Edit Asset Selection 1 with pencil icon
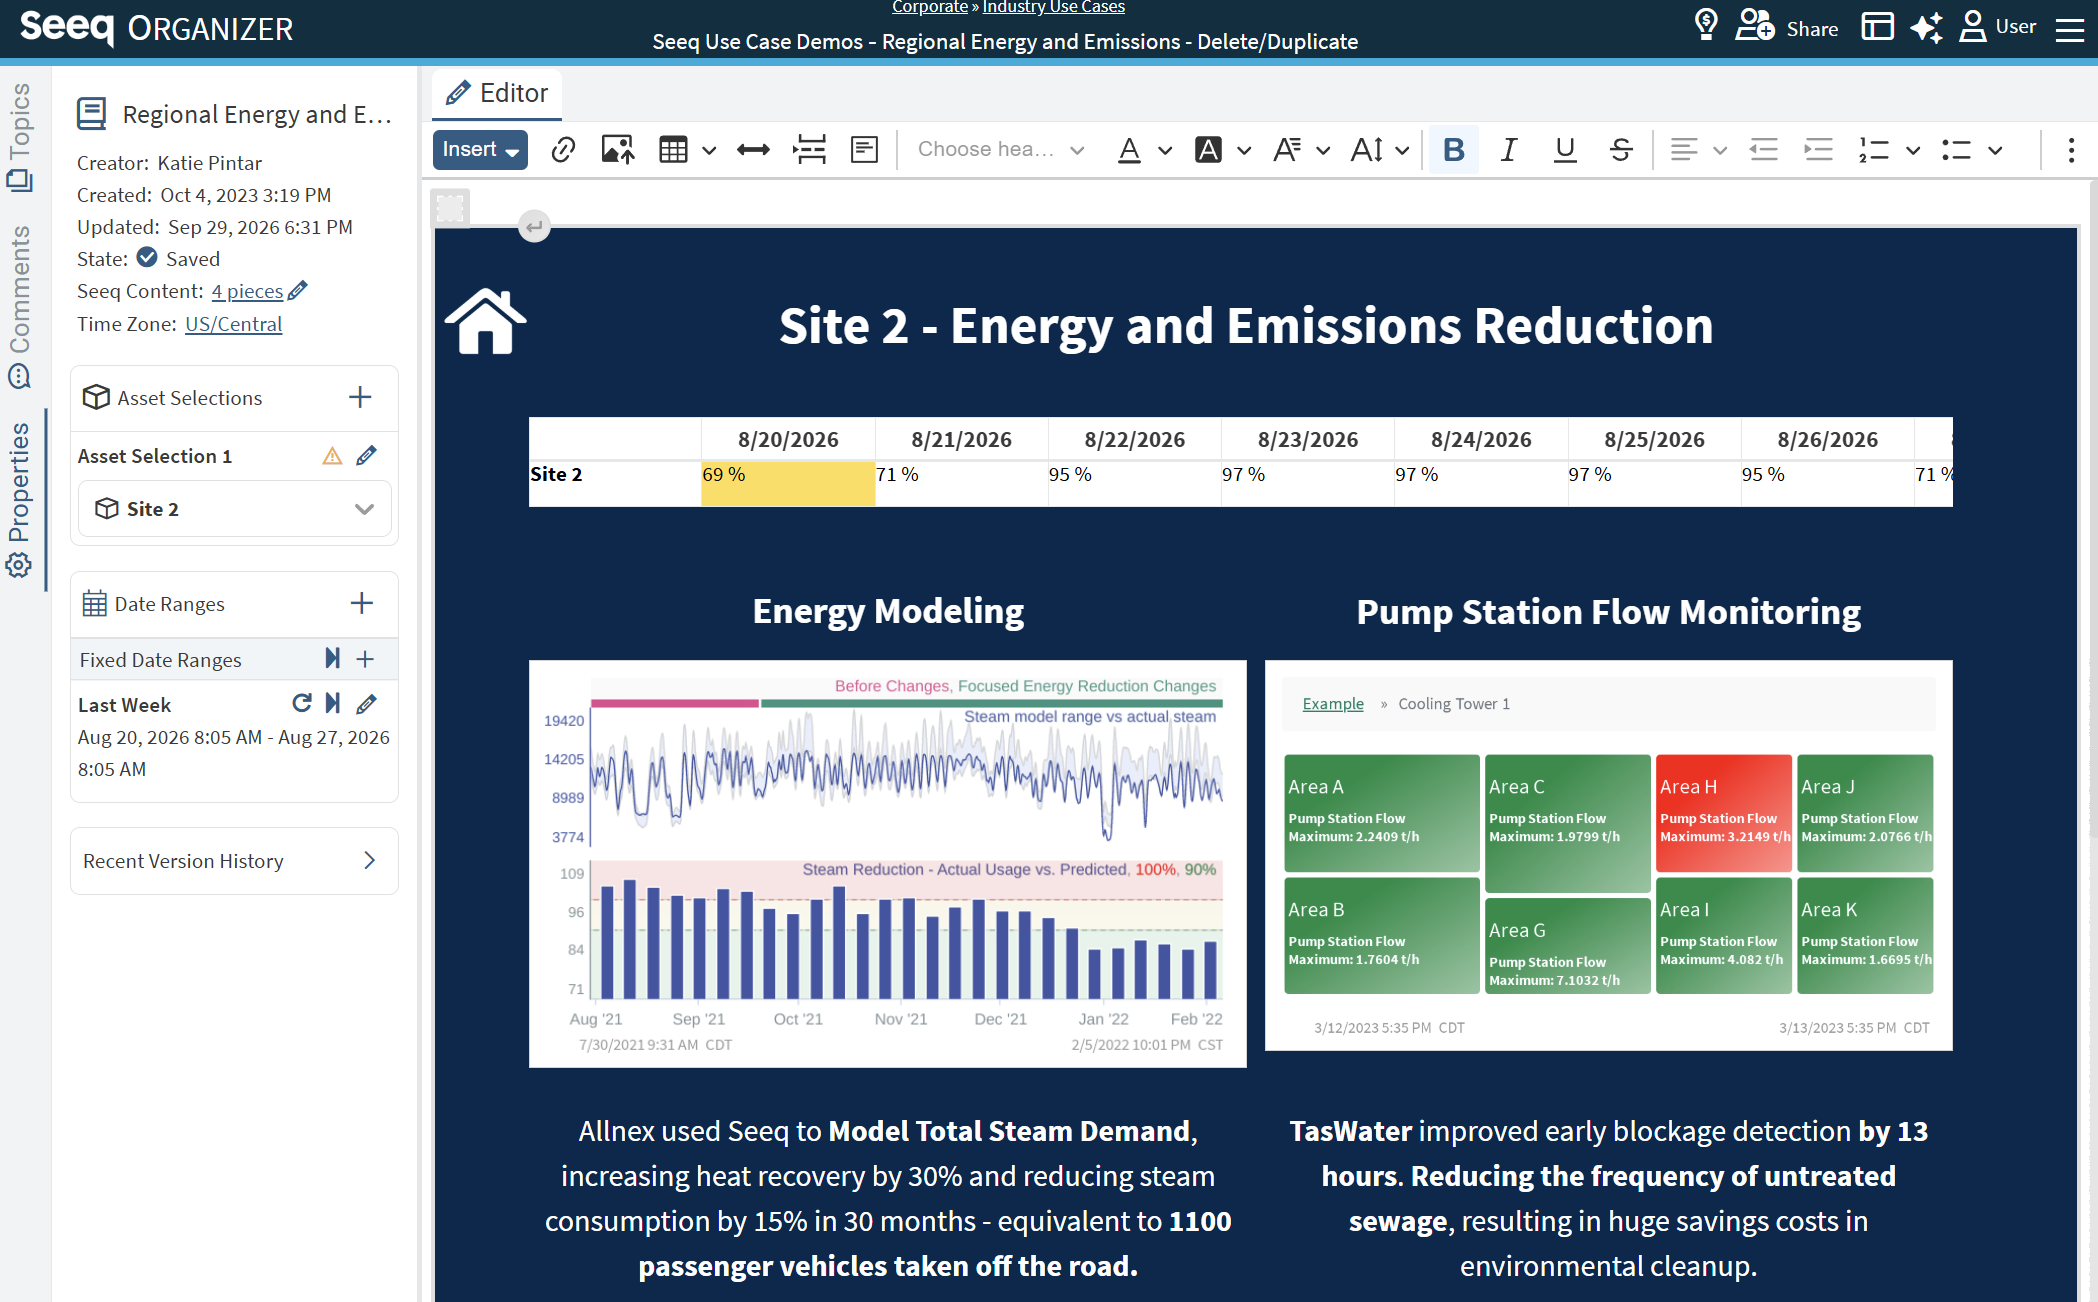The height and width of the screenshot is (1302, 2098). [x=367, y=456]
